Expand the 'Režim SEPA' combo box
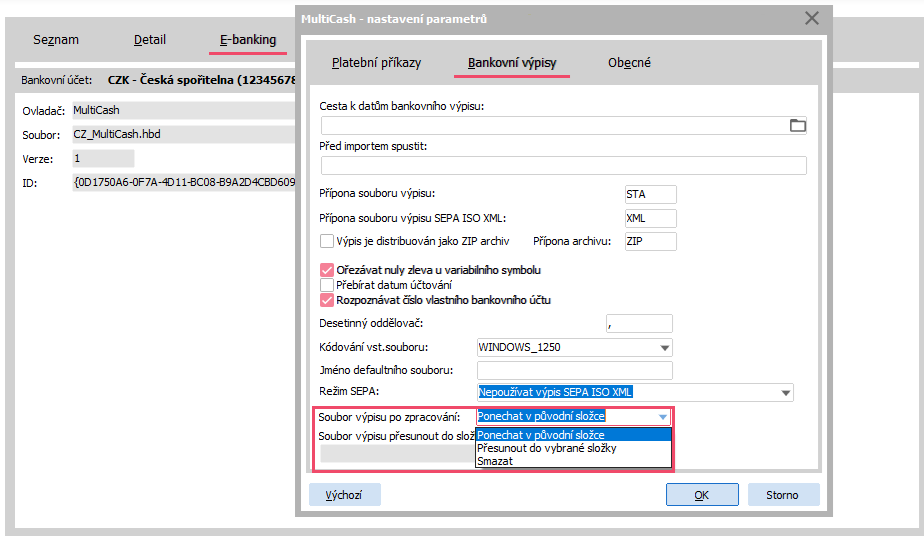 [x=785, y=392]
